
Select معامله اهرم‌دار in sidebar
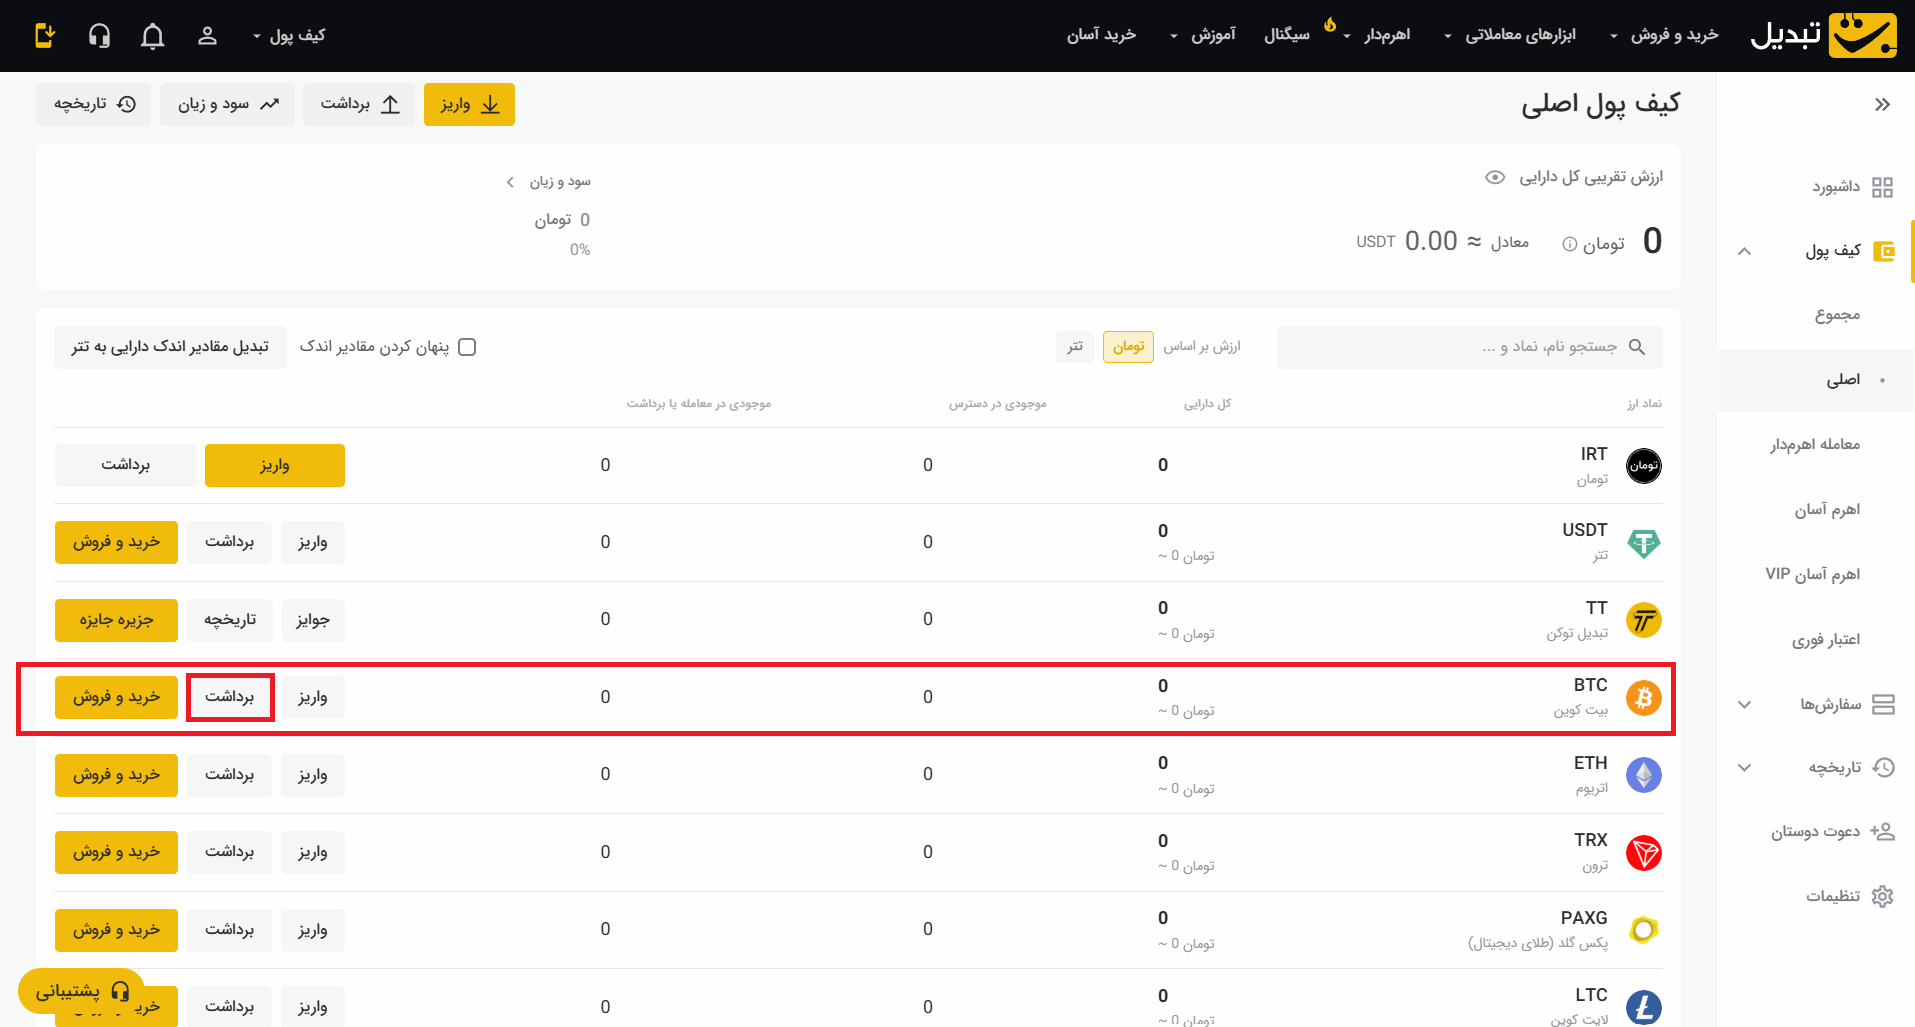(x=1814, y=444)
